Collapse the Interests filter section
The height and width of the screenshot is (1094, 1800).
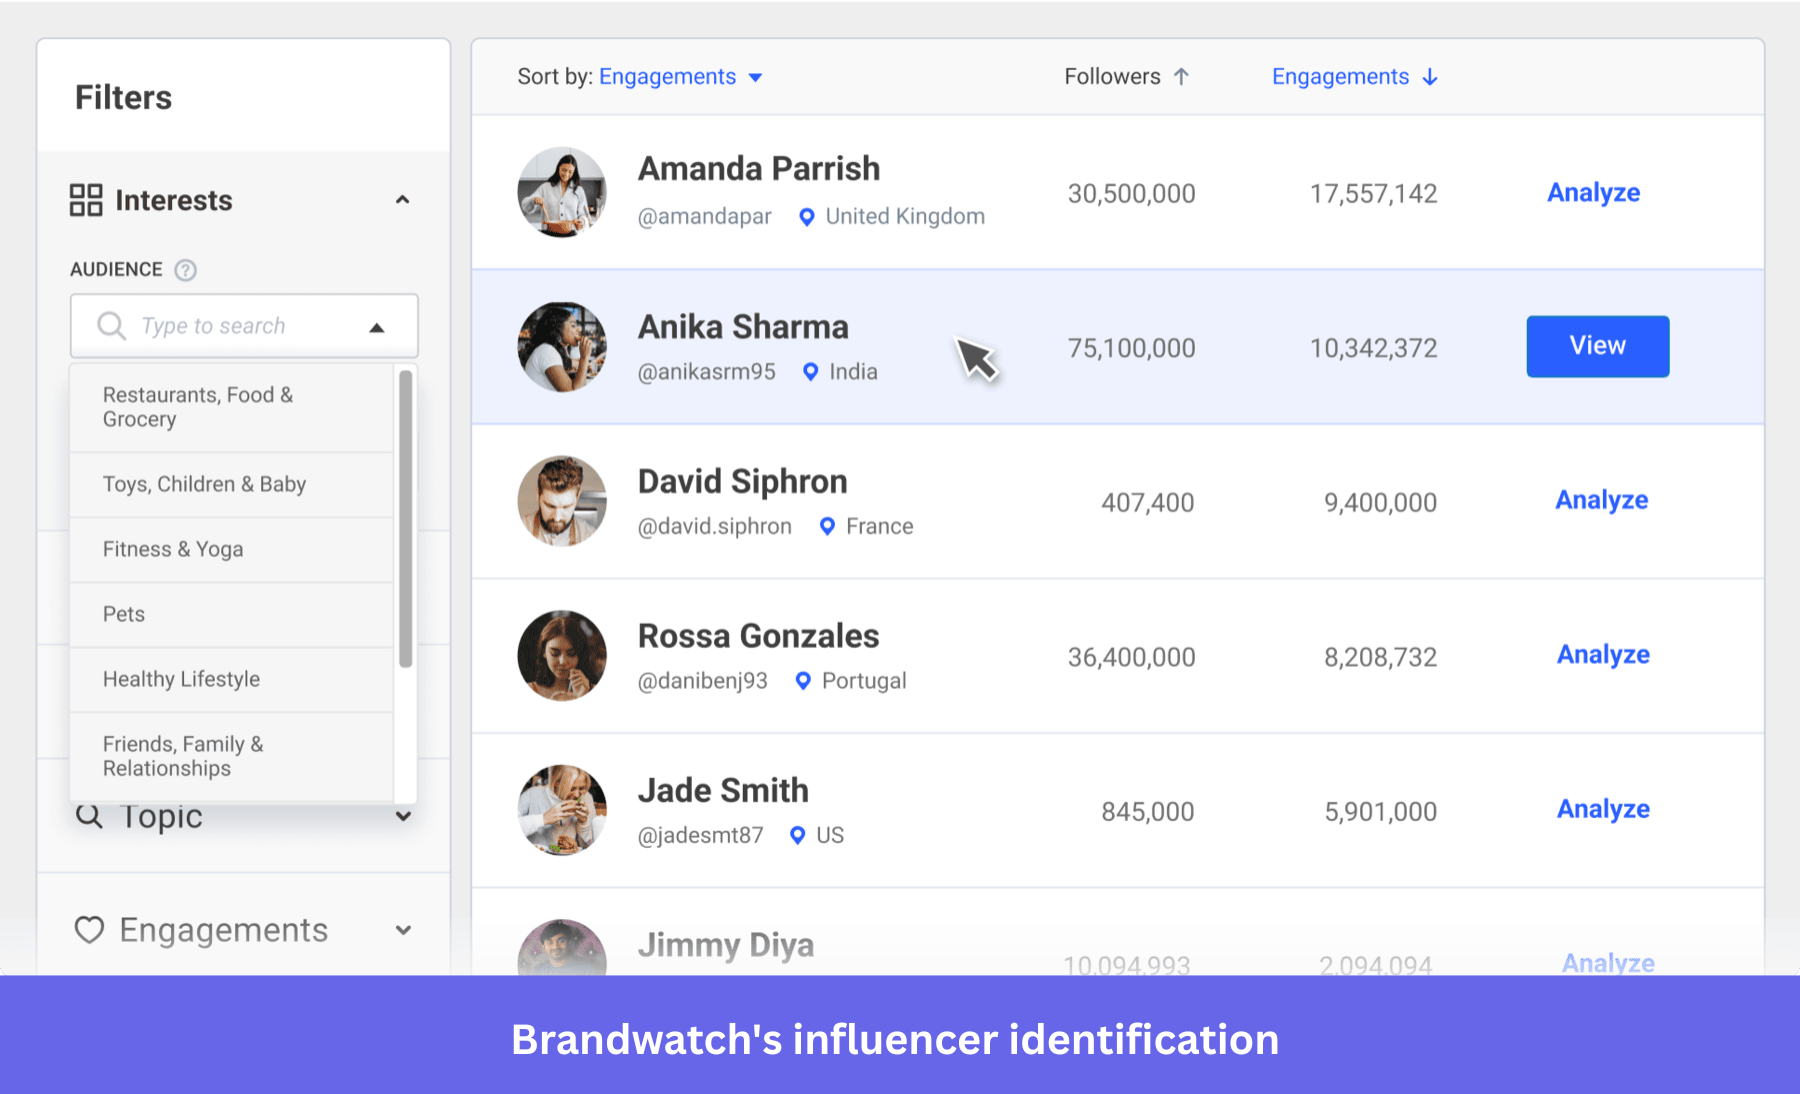(403, 200)
